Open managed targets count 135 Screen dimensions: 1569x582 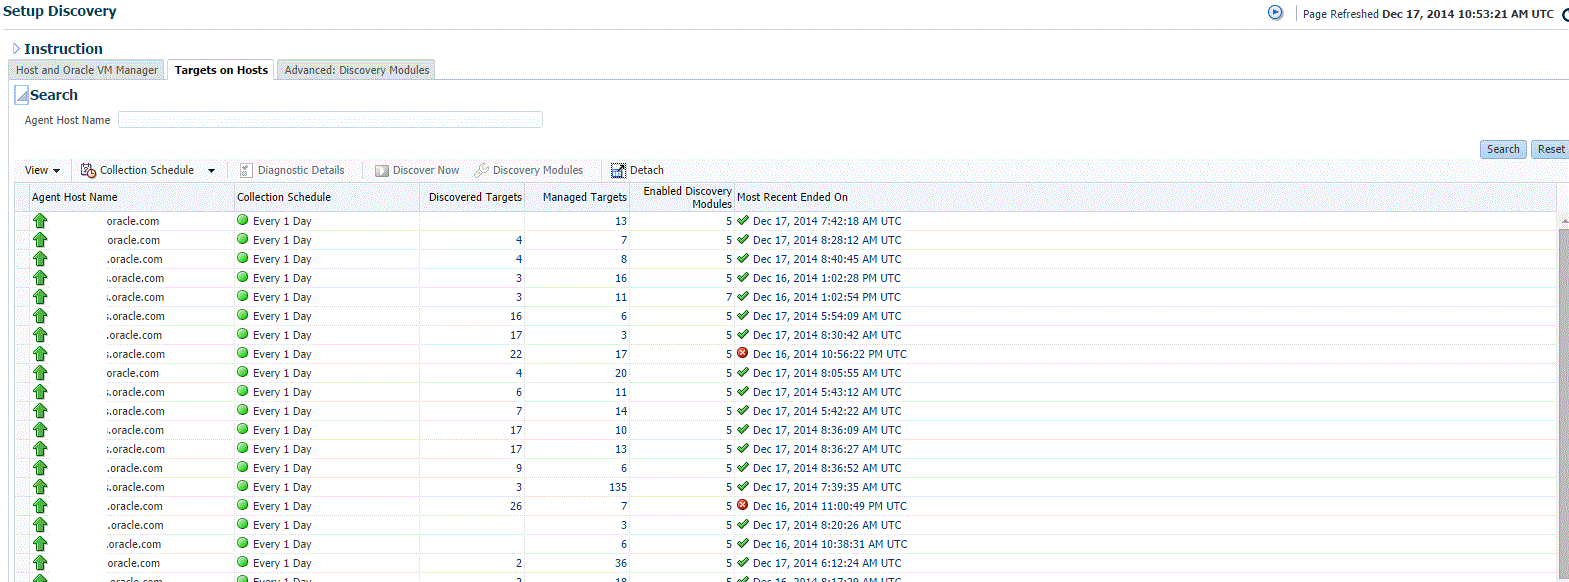coord(618,487)
